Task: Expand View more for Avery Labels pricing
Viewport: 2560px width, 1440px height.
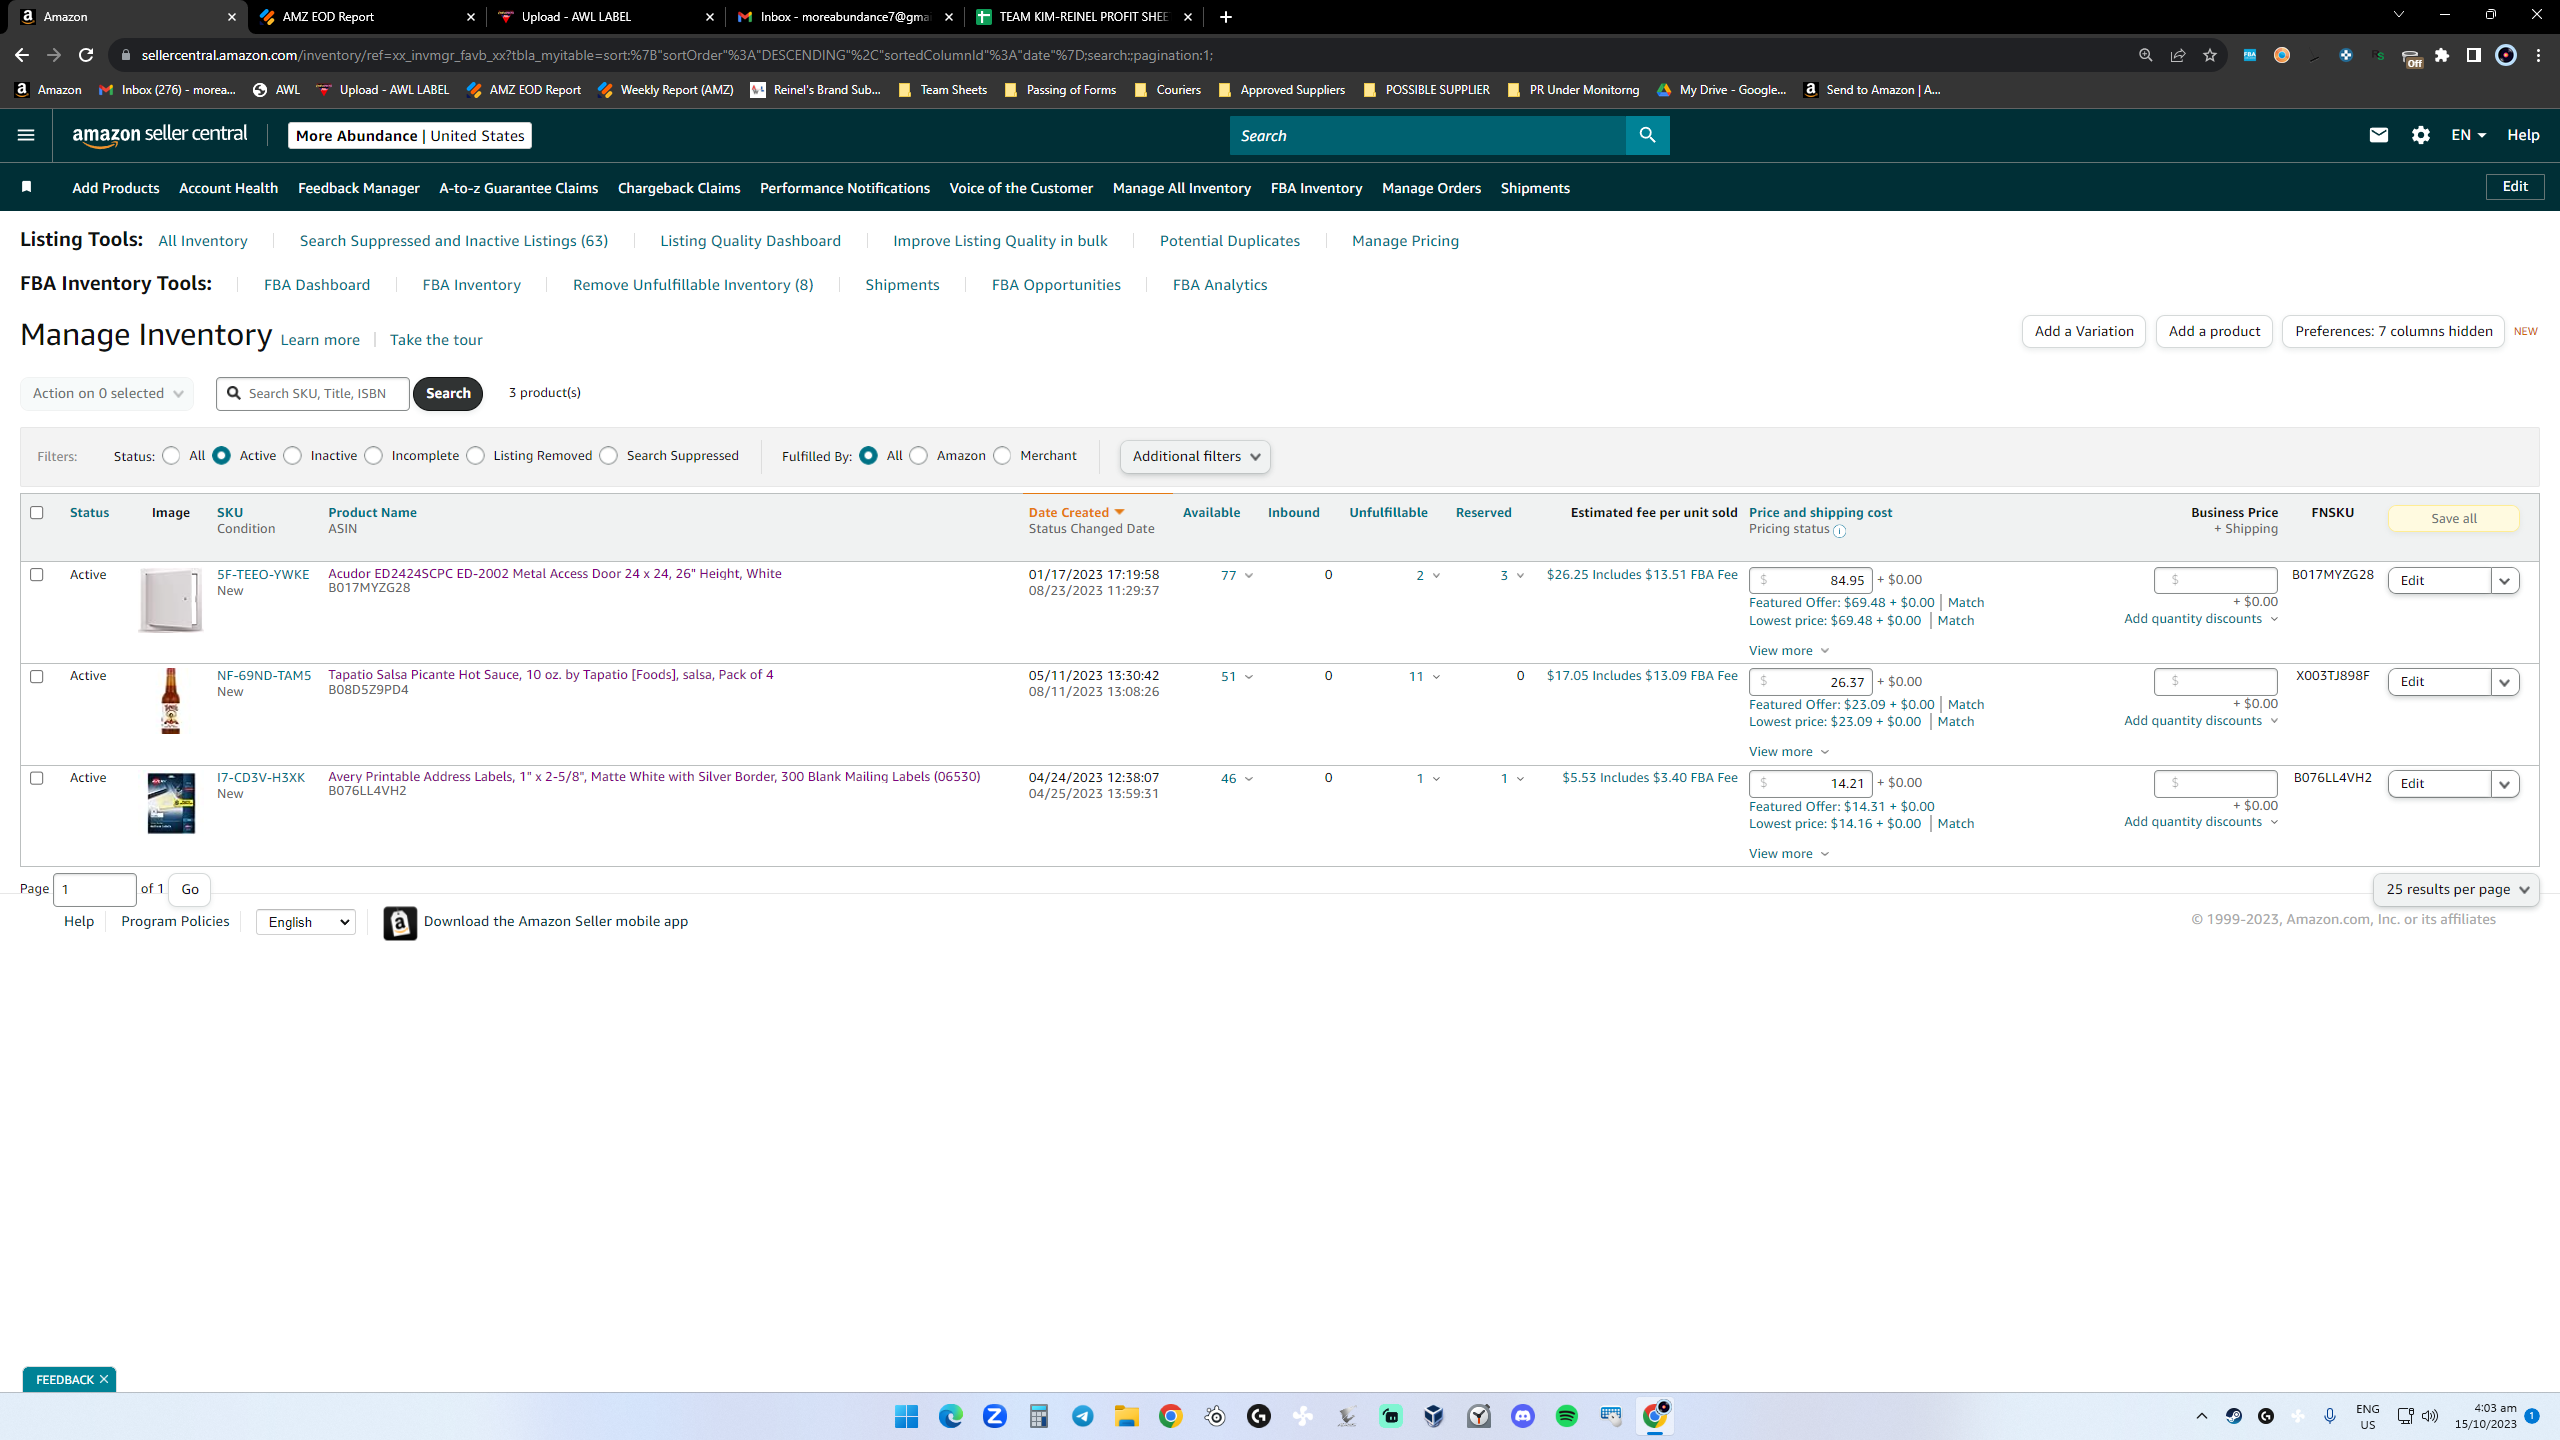Action: pyautogui.click(x=1789, y=854)
